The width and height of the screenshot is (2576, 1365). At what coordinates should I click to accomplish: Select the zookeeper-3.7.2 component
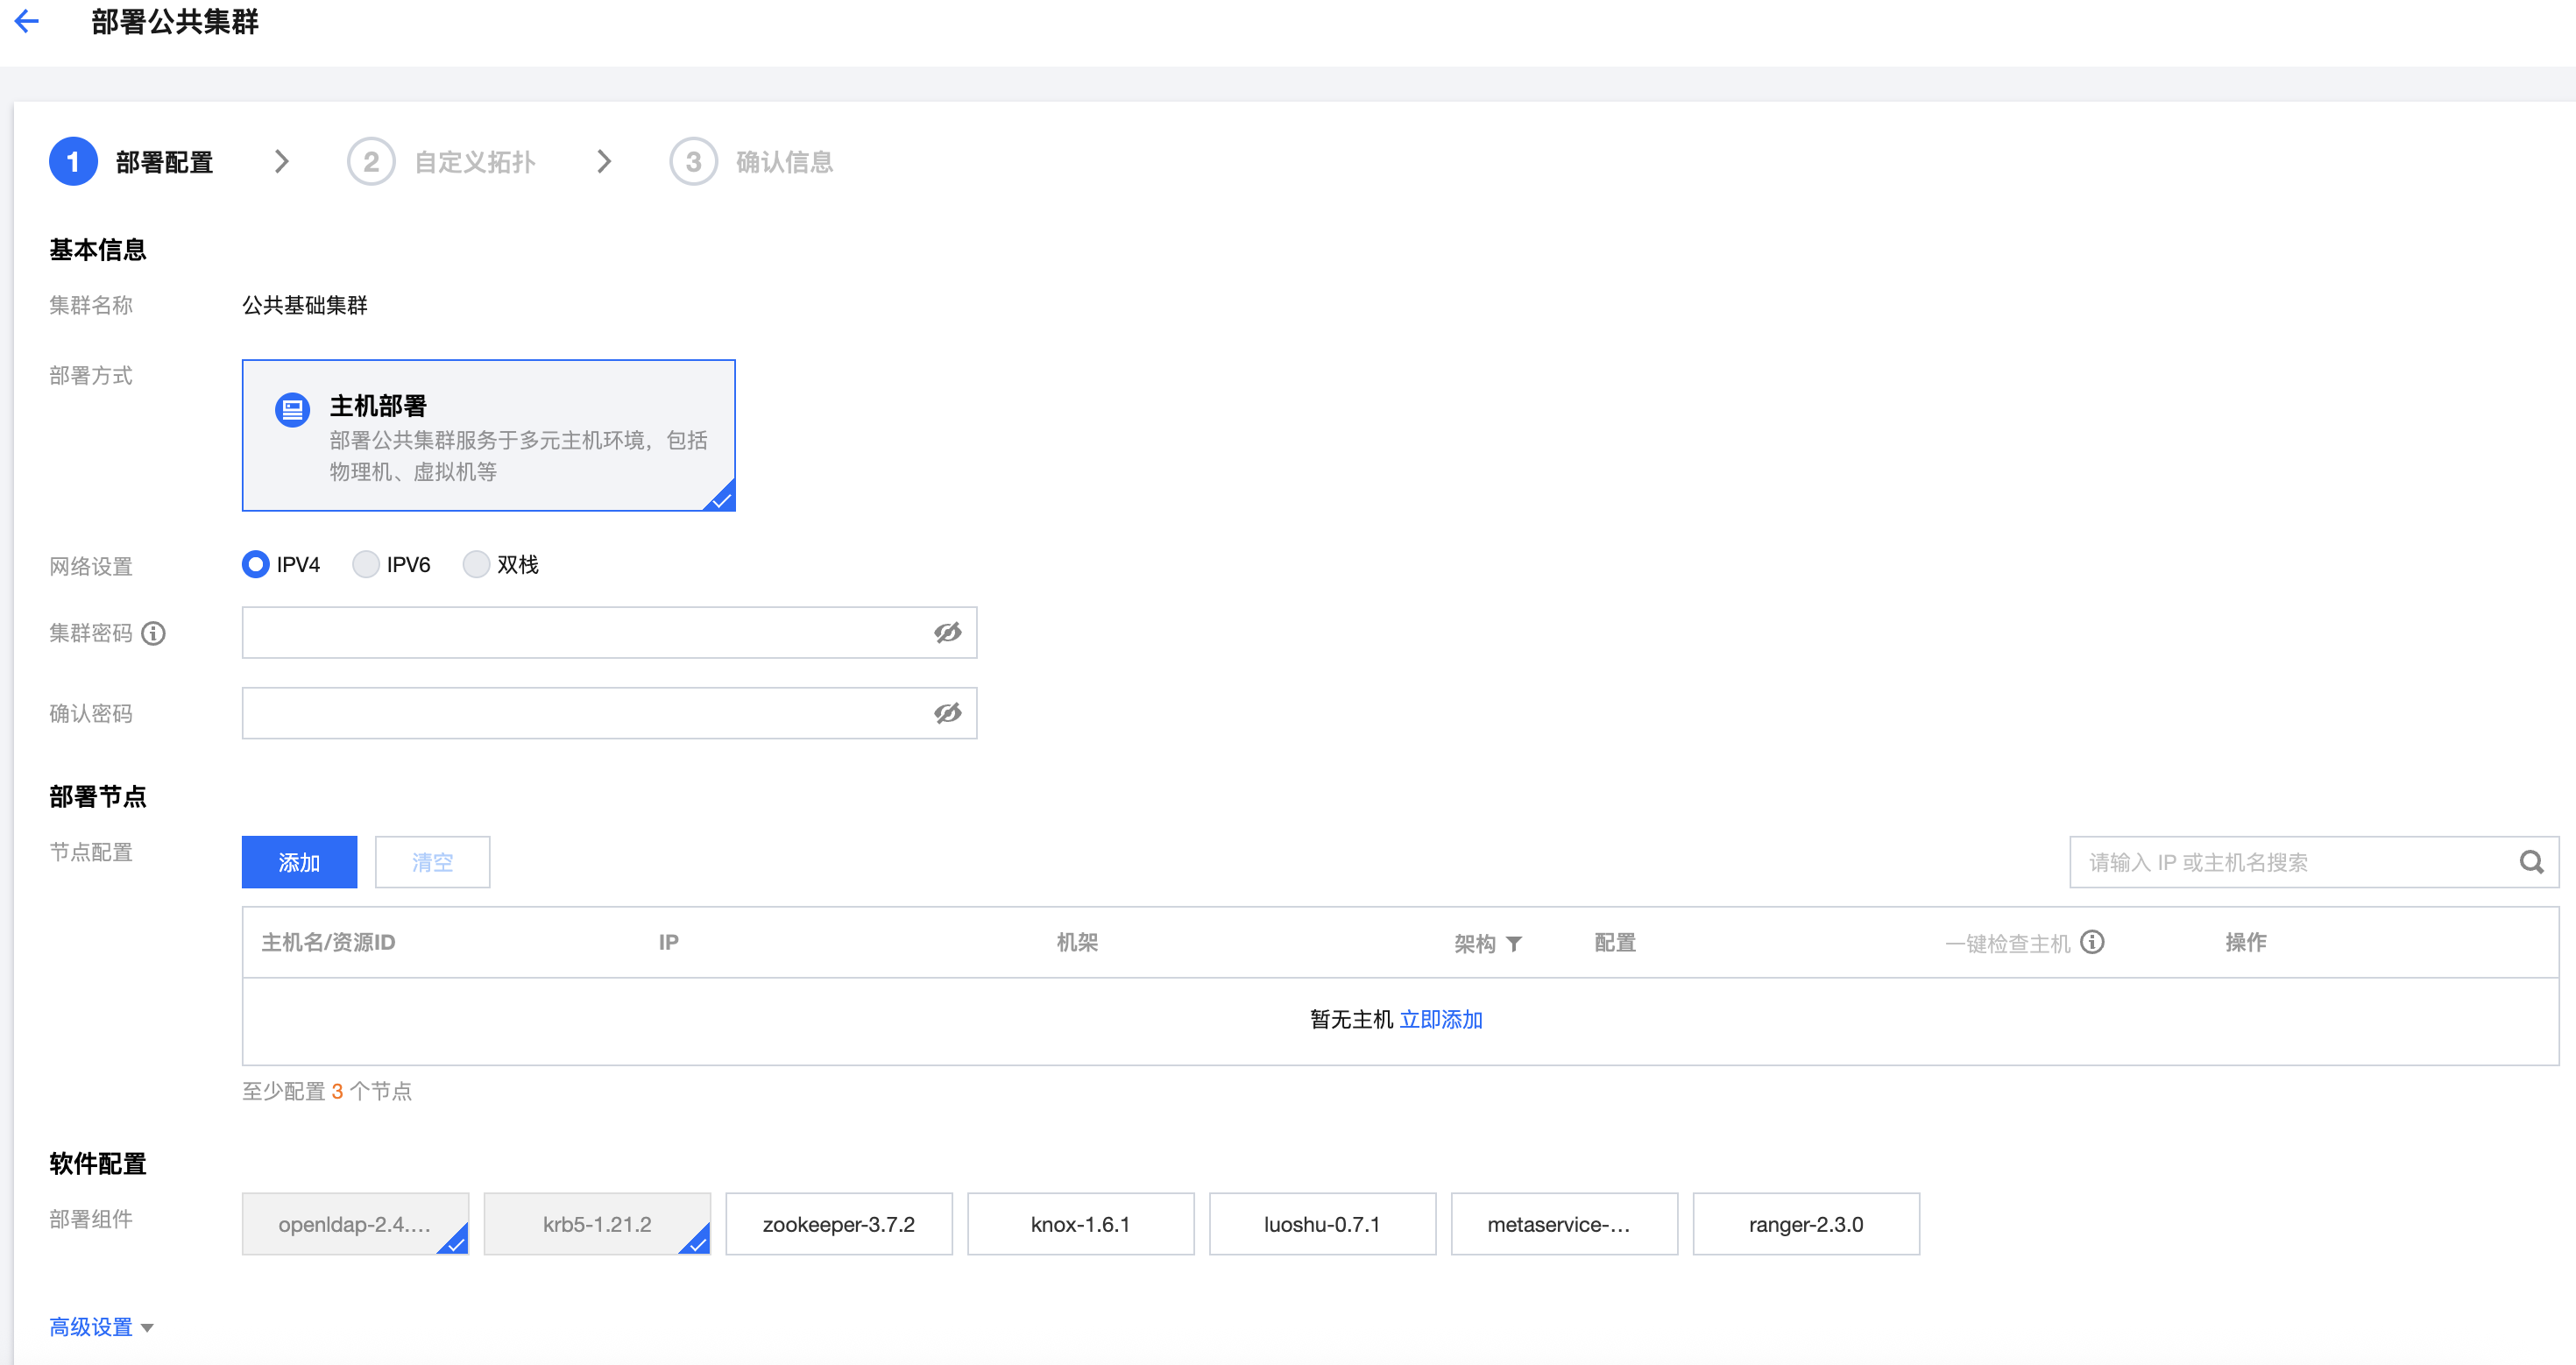point(838,1224)
